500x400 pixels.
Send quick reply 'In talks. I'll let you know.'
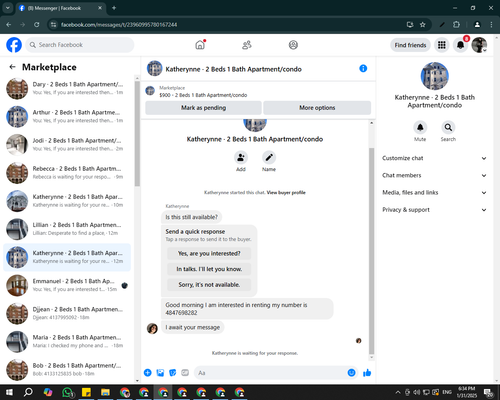209,269
